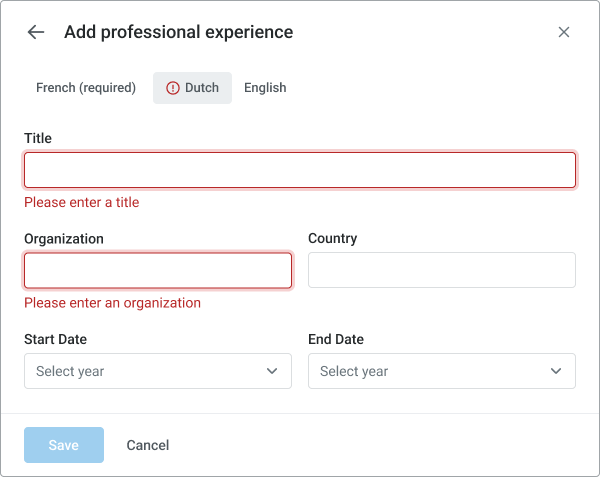Click the "Please enter an organization" error

tap(112, 303)
